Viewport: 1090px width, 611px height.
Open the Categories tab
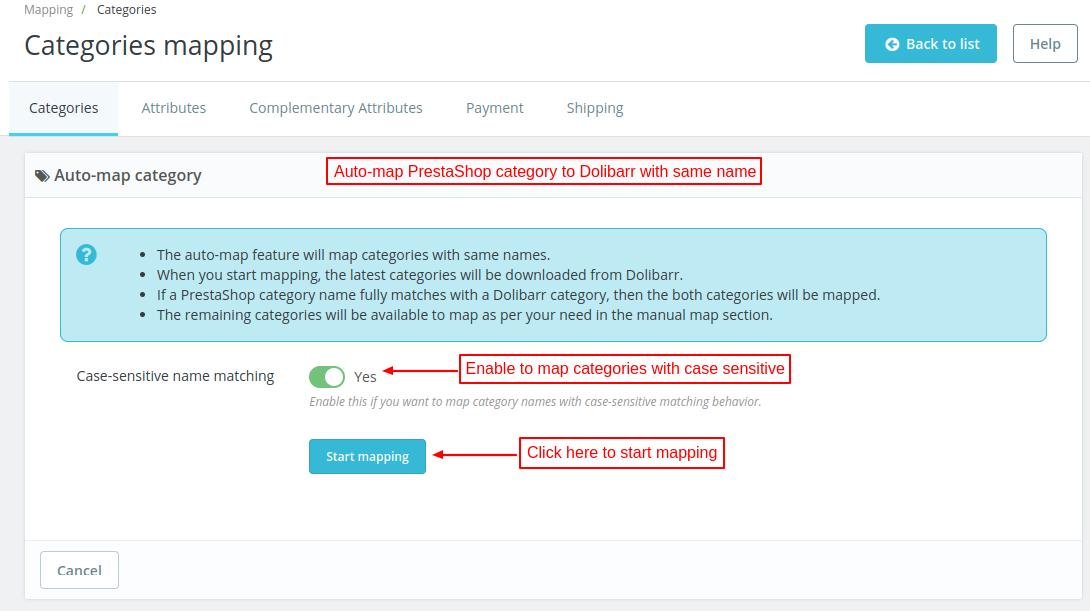[x=63, y=108]
